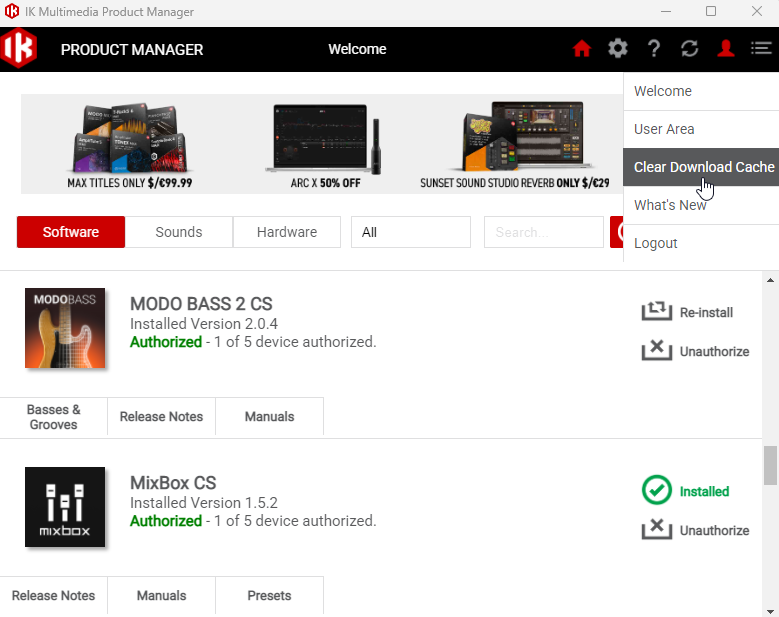The height and width of the screenshot is (617, 779).
Task: Open What's New menu entry
Action: pos(701,205)
